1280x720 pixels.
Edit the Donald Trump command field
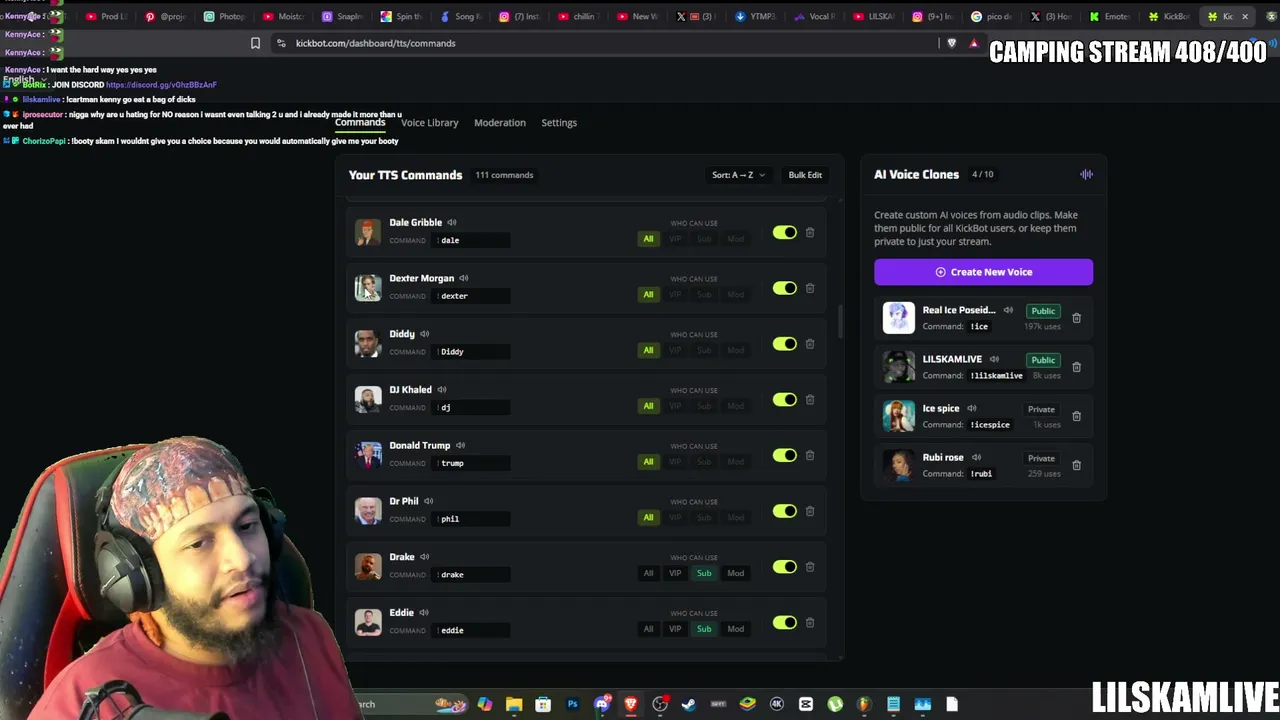473,463
